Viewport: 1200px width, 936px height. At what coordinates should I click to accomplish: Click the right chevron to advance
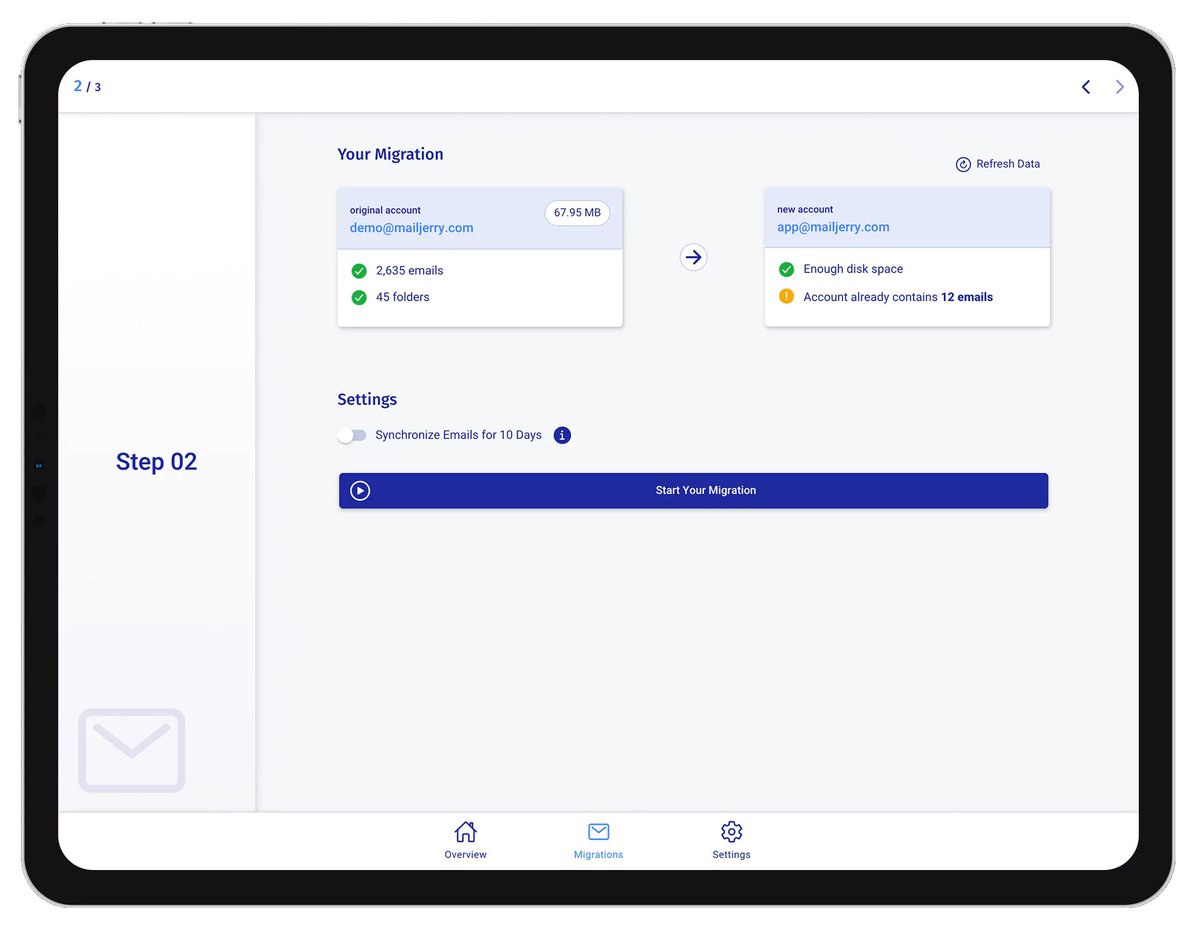[x=1120, y=87]
